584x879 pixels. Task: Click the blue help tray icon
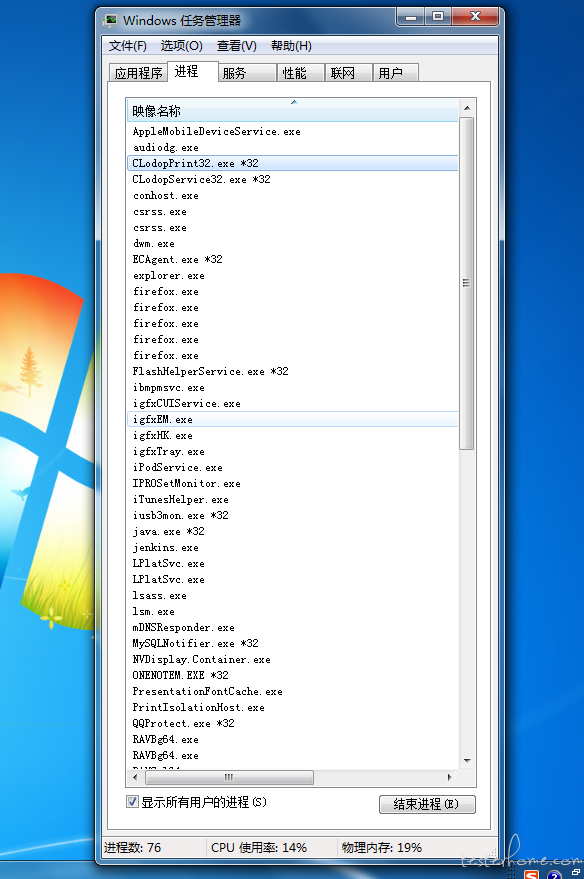[554, 875]
